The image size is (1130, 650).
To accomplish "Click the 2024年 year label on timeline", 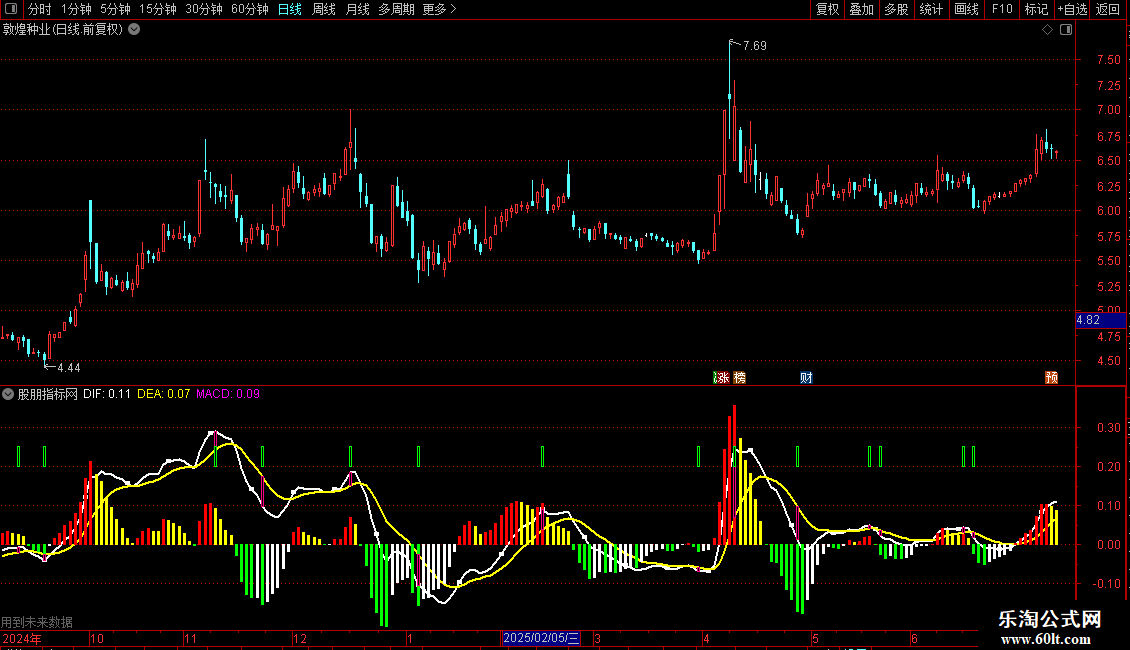I will (x=22, y=638).
